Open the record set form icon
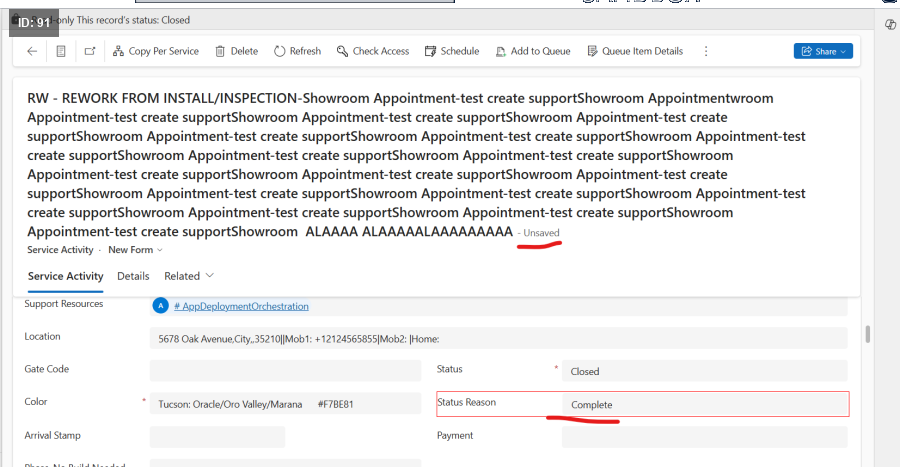900x467 pixels. click(61, 51)
